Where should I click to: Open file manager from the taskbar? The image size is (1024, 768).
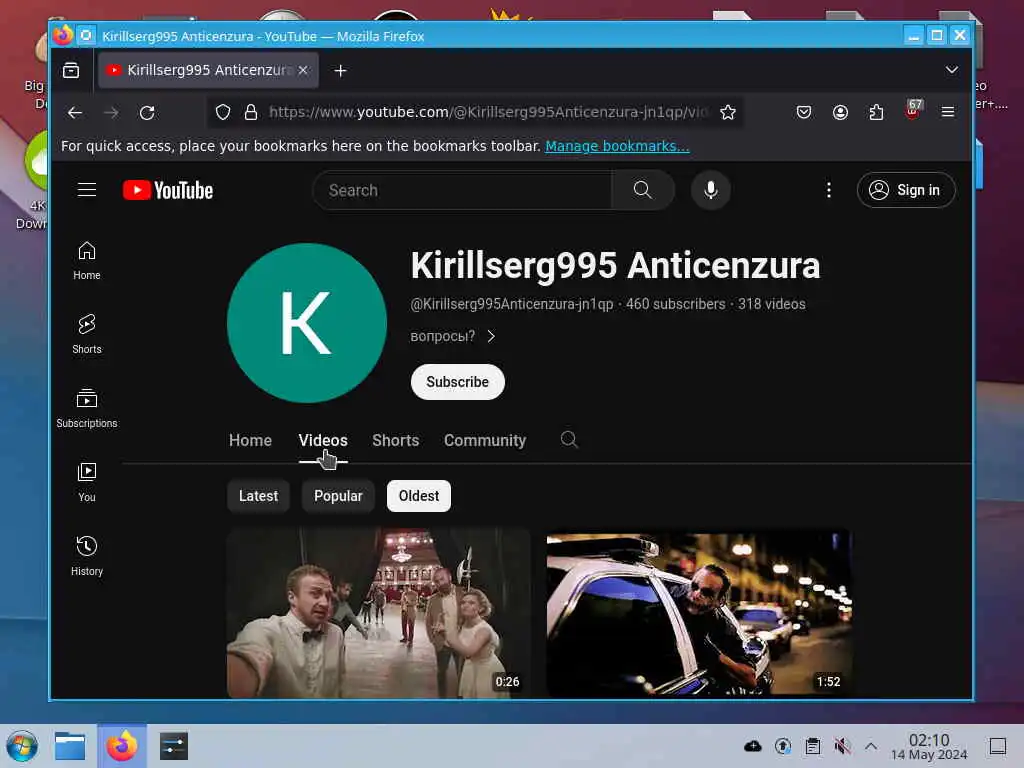[x=70, y=746]
